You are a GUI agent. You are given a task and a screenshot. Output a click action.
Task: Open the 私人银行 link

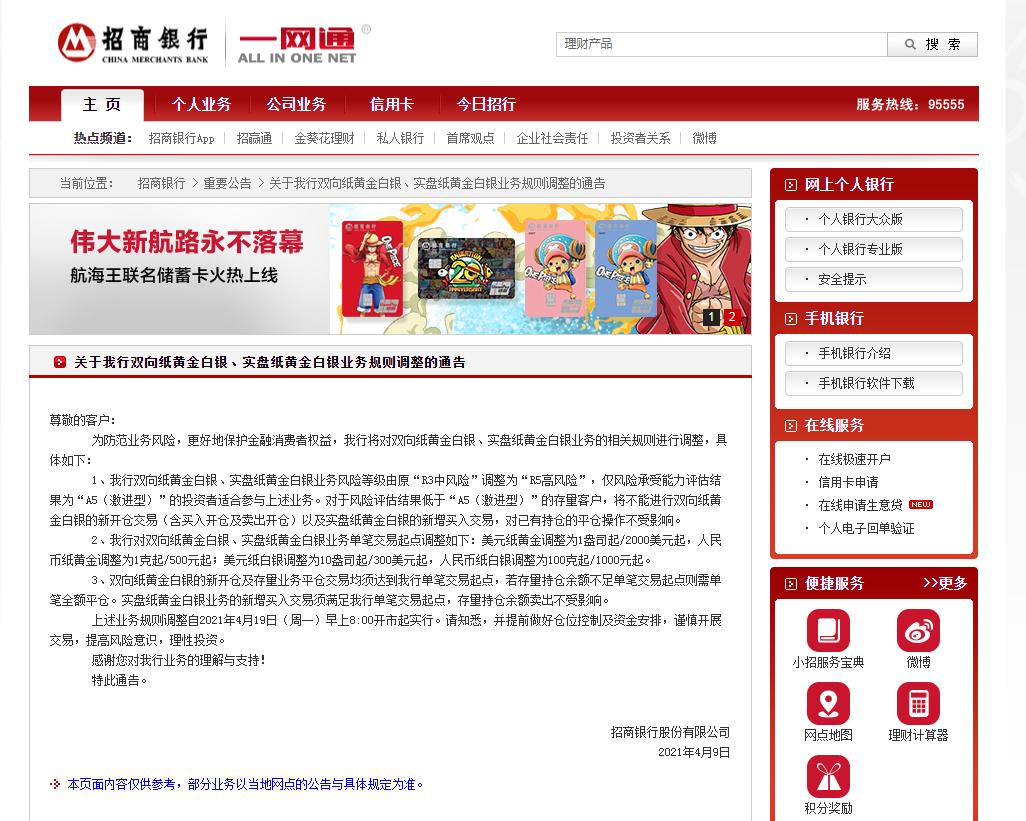[x=400, y=138]
